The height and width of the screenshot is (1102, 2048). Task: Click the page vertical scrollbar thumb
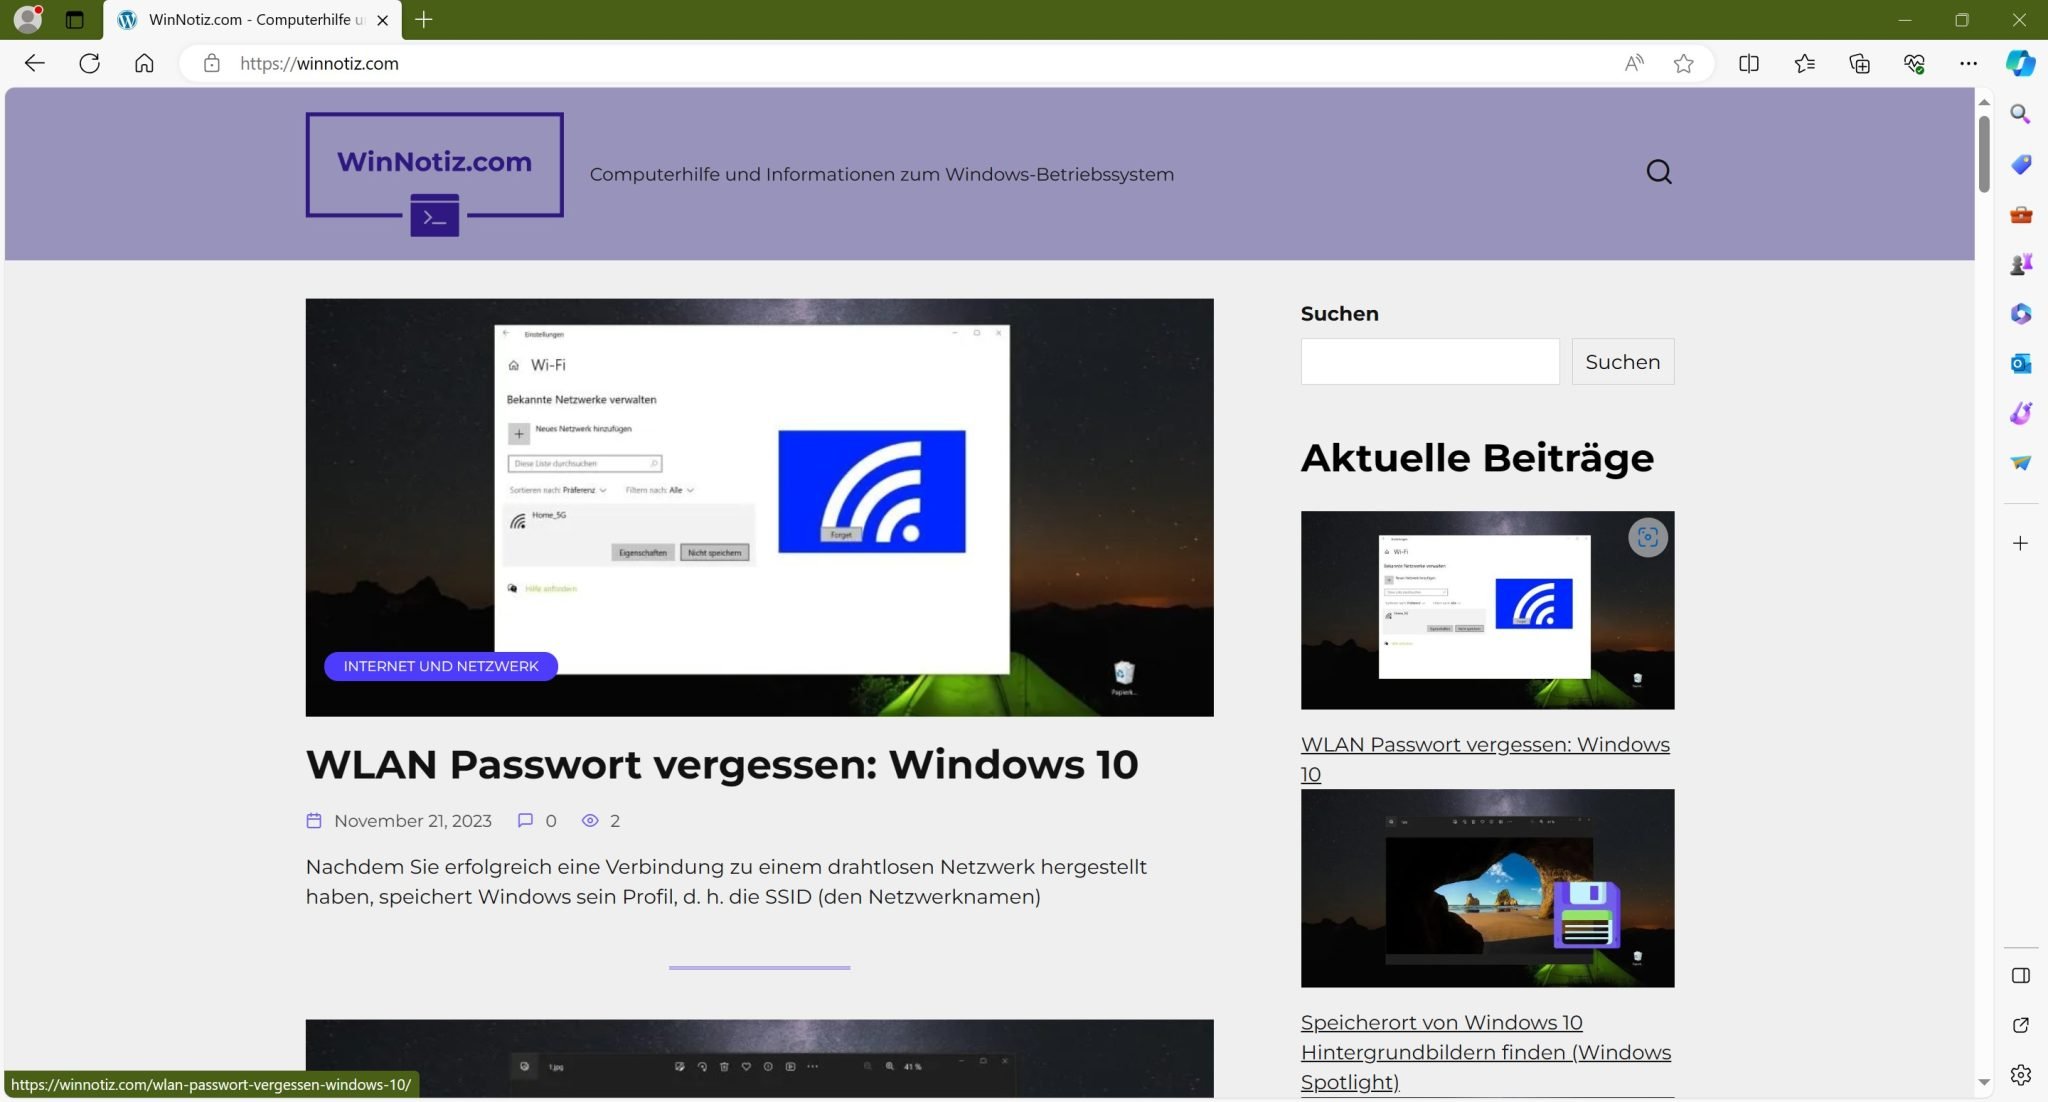coord(1984,153)
